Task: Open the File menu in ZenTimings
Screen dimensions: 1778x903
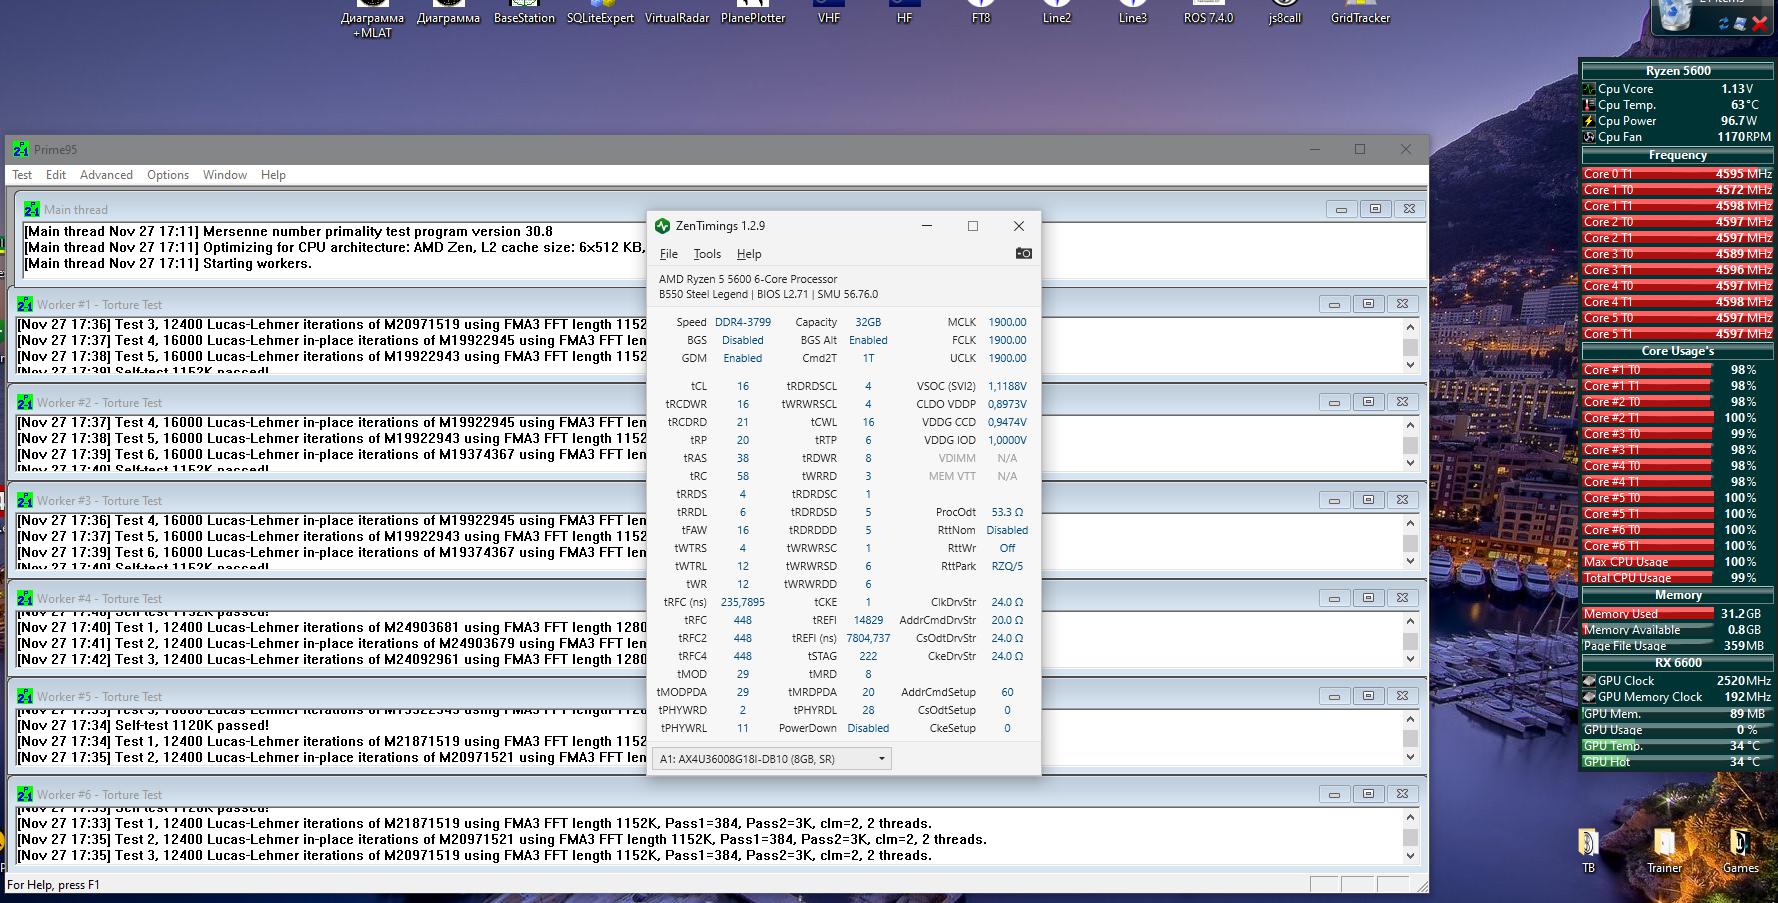Action: pyautogui.click(x=669, y=254)
